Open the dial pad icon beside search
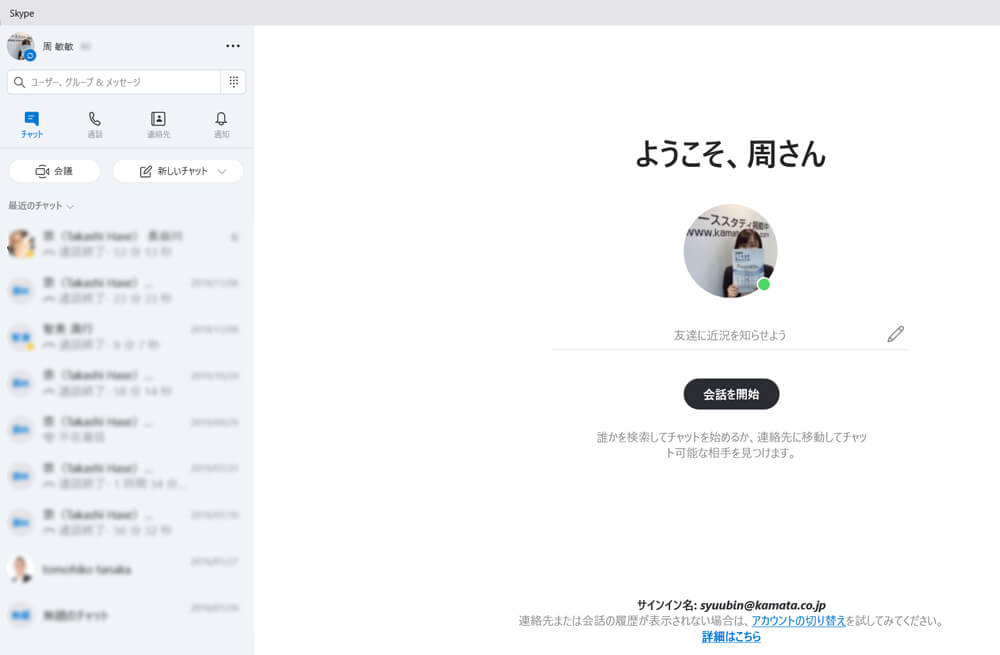This screenshot has height=655, width=1000. (233, 81)
